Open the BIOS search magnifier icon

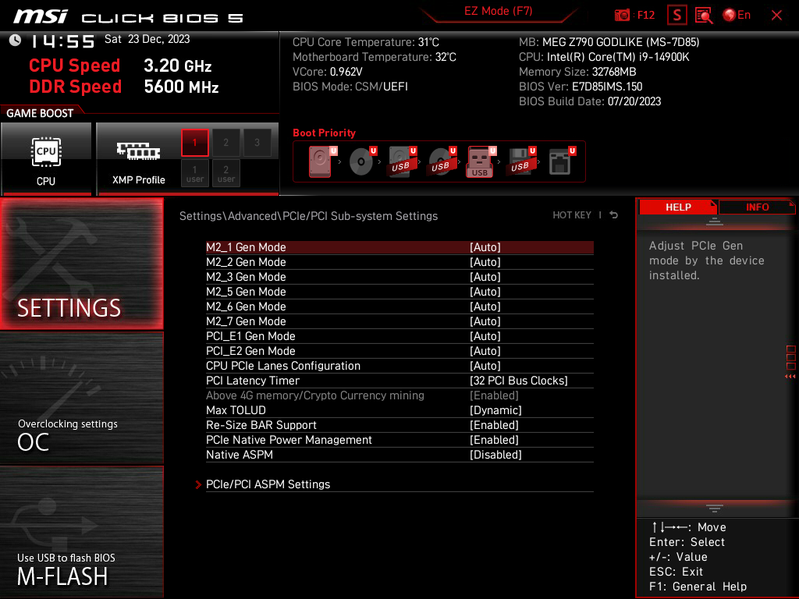pyautogui.click(x=704, y=15)
